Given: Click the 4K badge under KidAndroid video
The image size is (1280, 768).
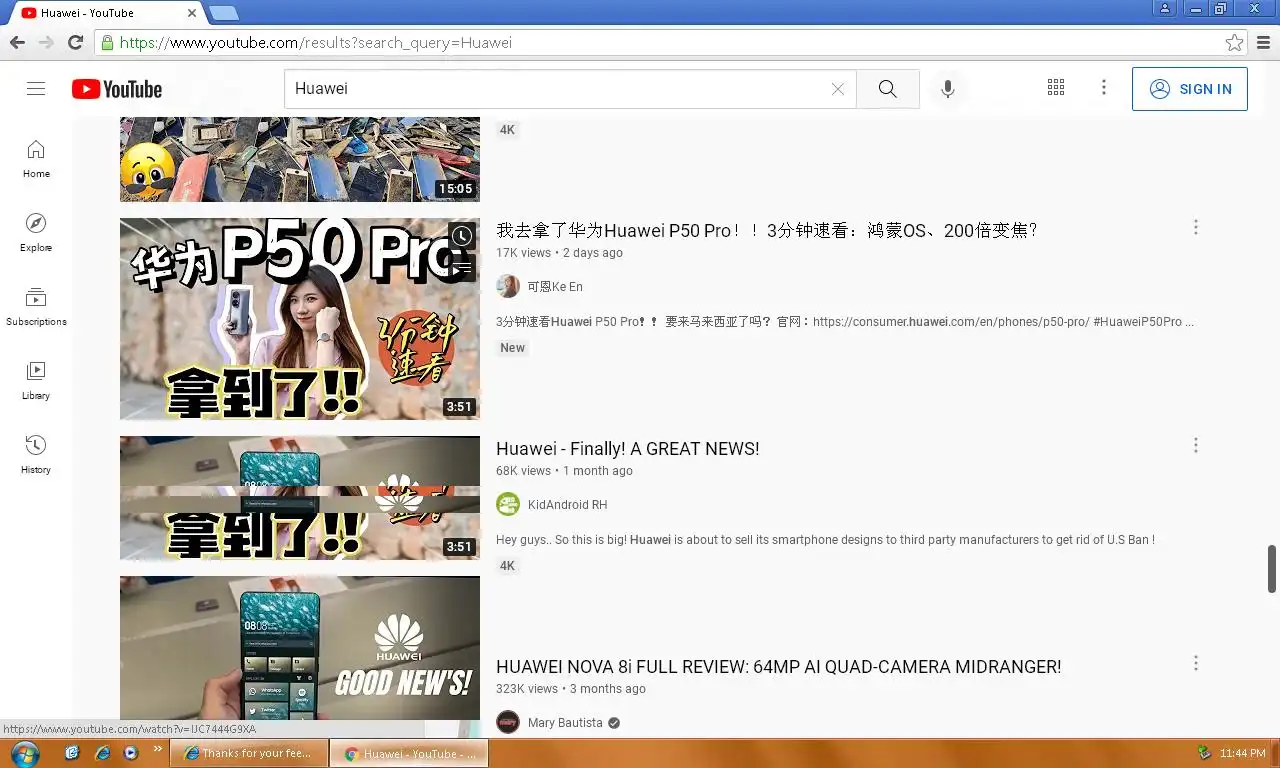Looking at the screenshot, I should pos(507,566).
